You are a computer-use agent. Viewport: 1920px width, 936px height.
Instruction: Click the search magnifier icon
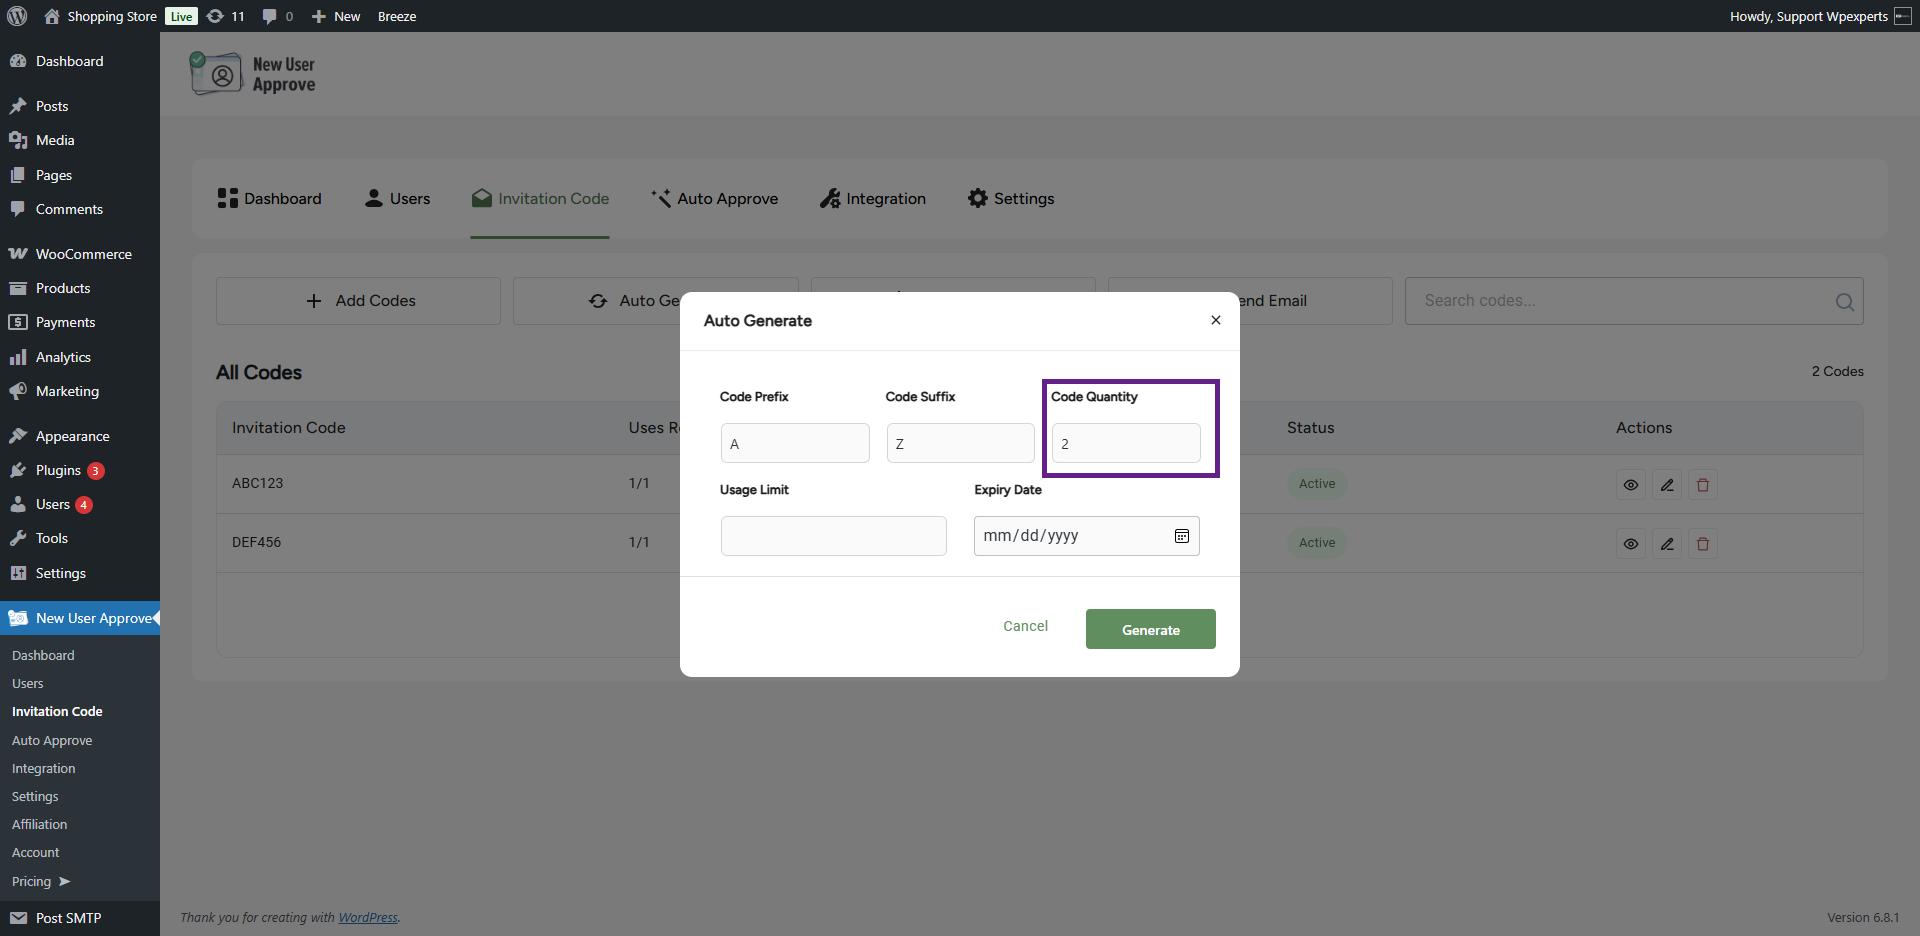[x=1844, y=302]
